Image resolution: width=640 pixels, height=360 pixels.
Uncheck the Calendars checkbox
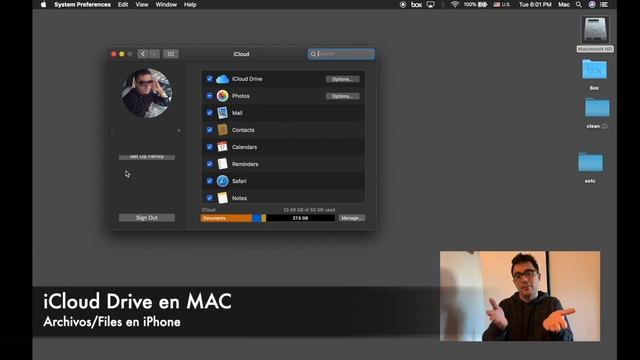coord(209,147)
